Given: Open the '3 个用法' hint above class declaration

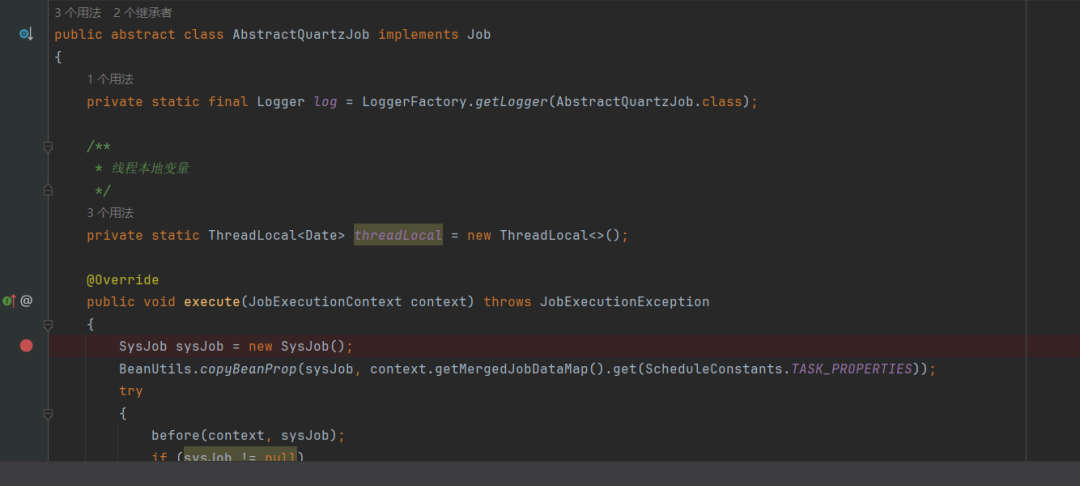Looking at the screenshot, I should (78, 12).
